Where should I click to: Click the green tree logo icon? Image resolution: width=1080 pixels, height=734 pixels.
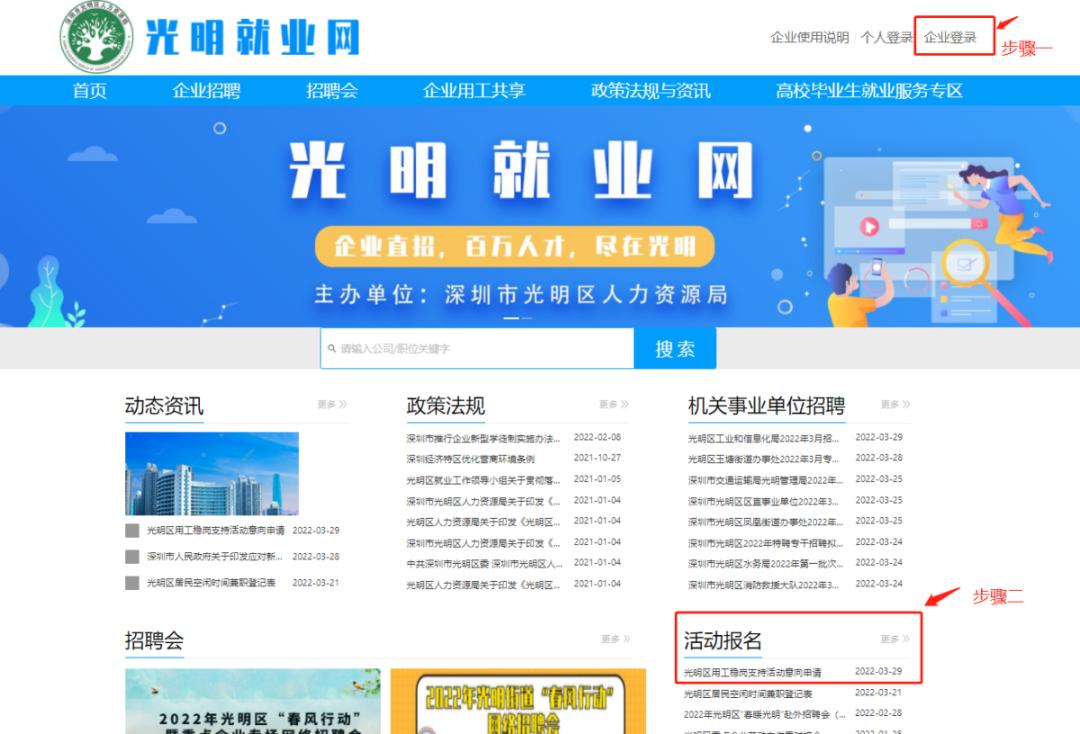pos(97,37)
